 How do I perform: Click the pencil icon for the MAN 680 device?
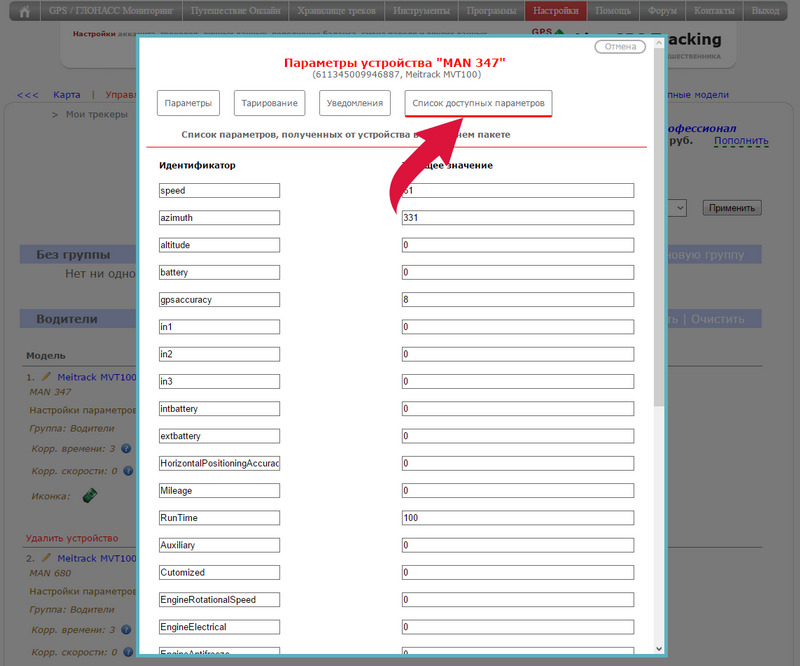[46, 557]
